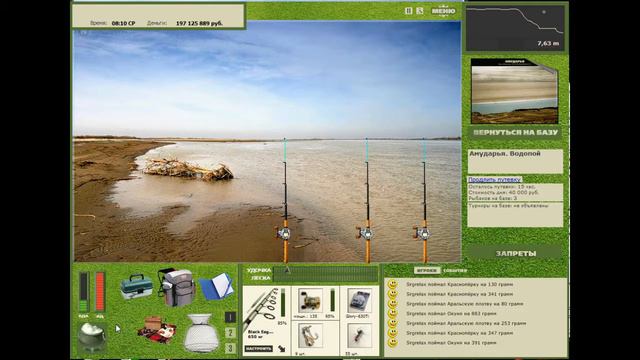Click message 'Красноперку на 130 грамм'
Viewport: 640px width, 360px height.
coord(460,284)
